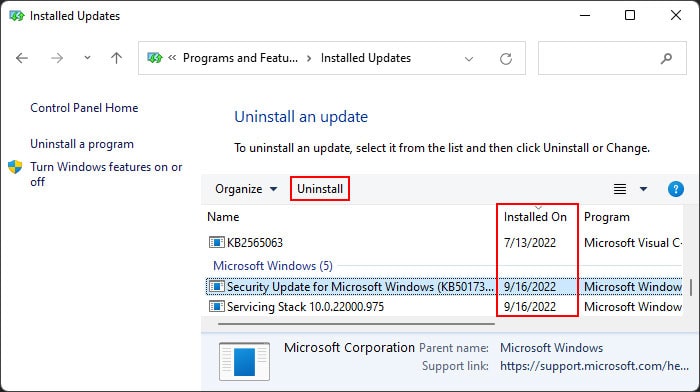
Task: Click the shield icon beside Windows features
Action: coord(15,167)
